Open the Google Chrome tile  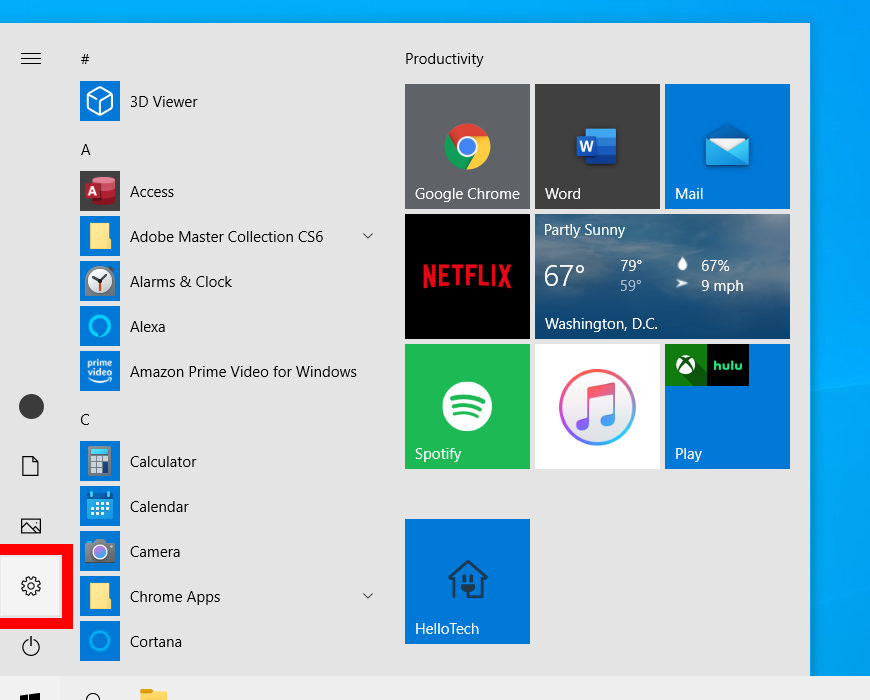[x=467, y=146]
